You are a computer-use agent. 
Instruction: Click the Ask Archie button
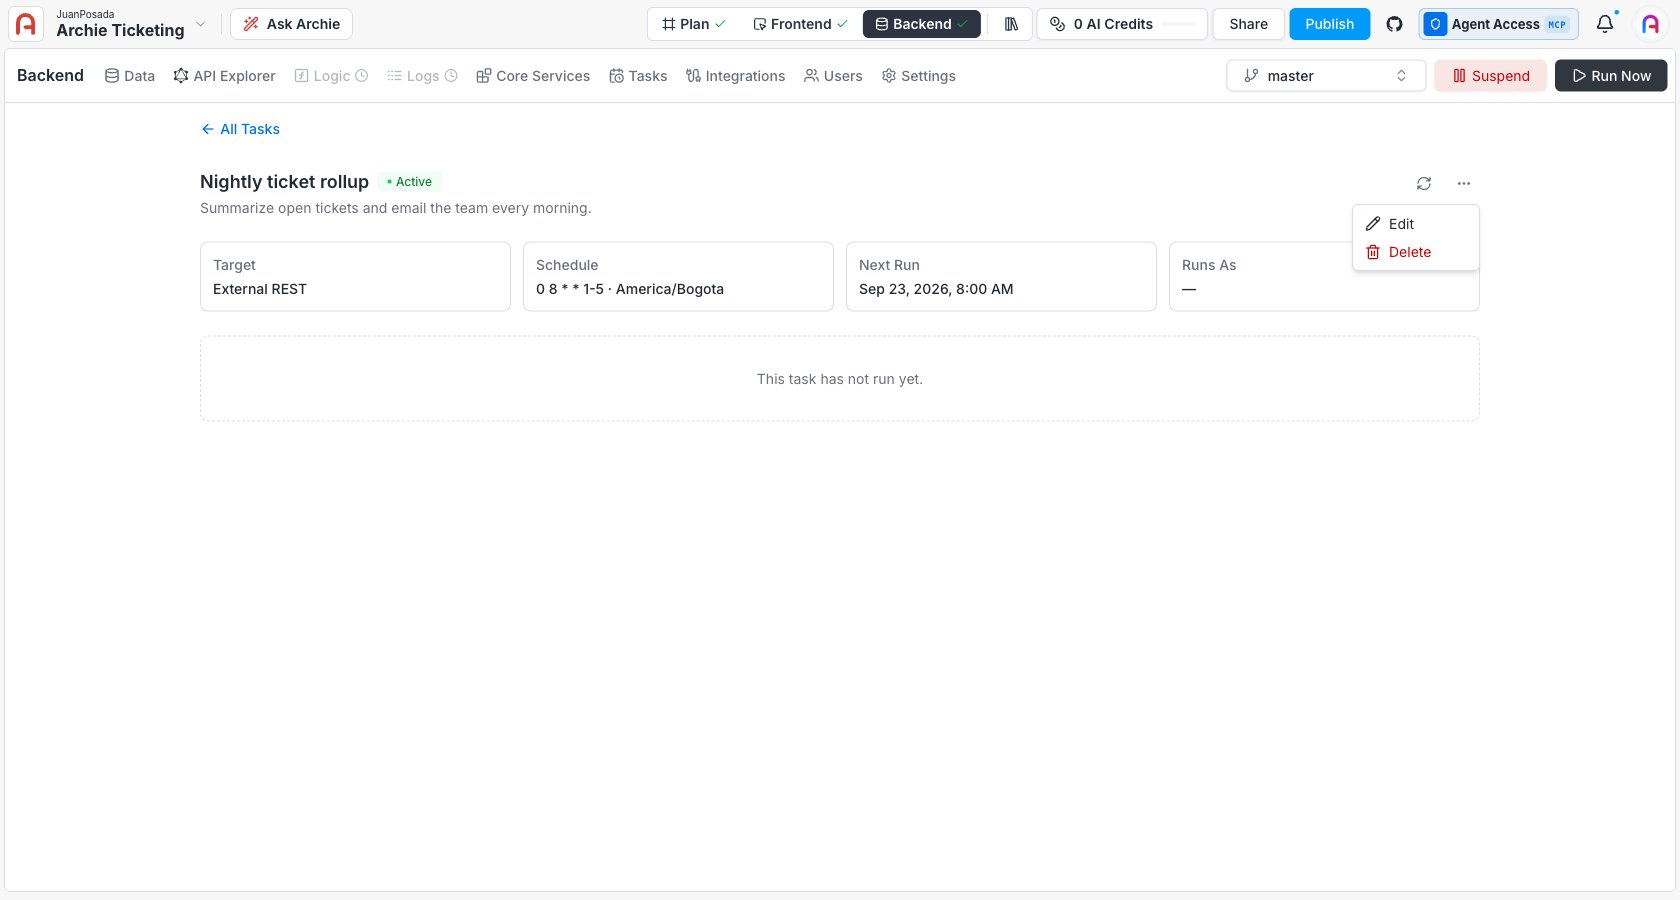point(291,24)
